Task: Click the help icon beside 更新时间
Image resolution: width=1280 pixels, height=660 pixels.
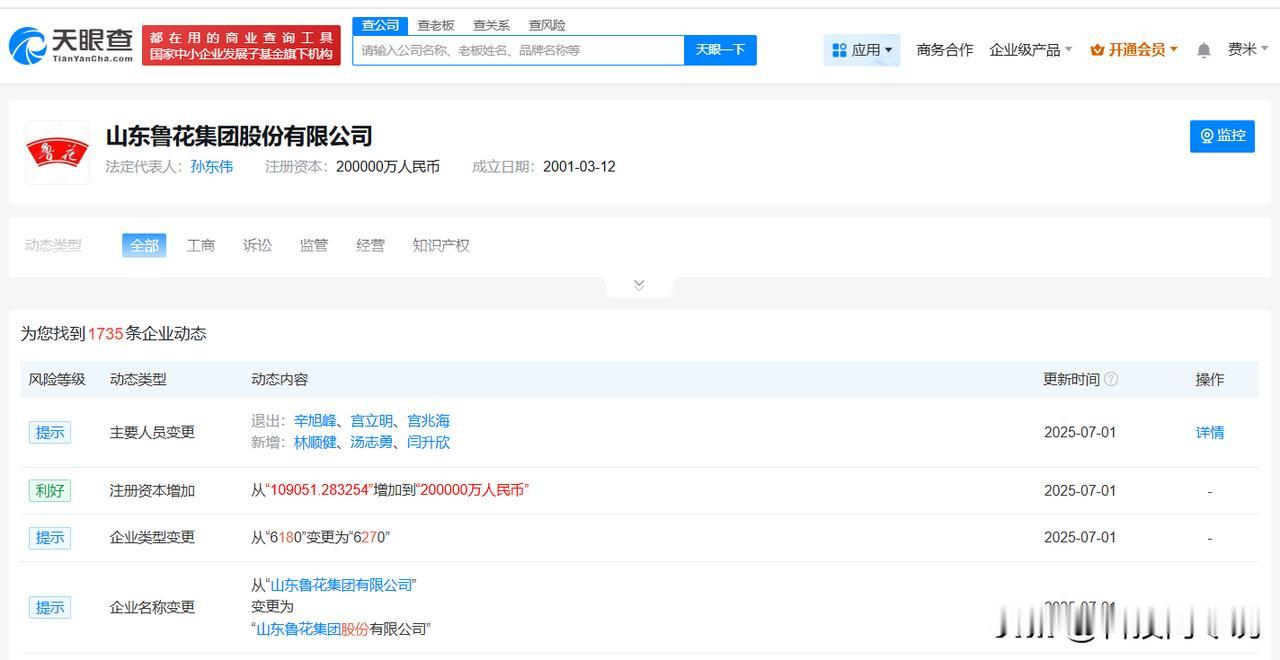Action: [1111, 379]
